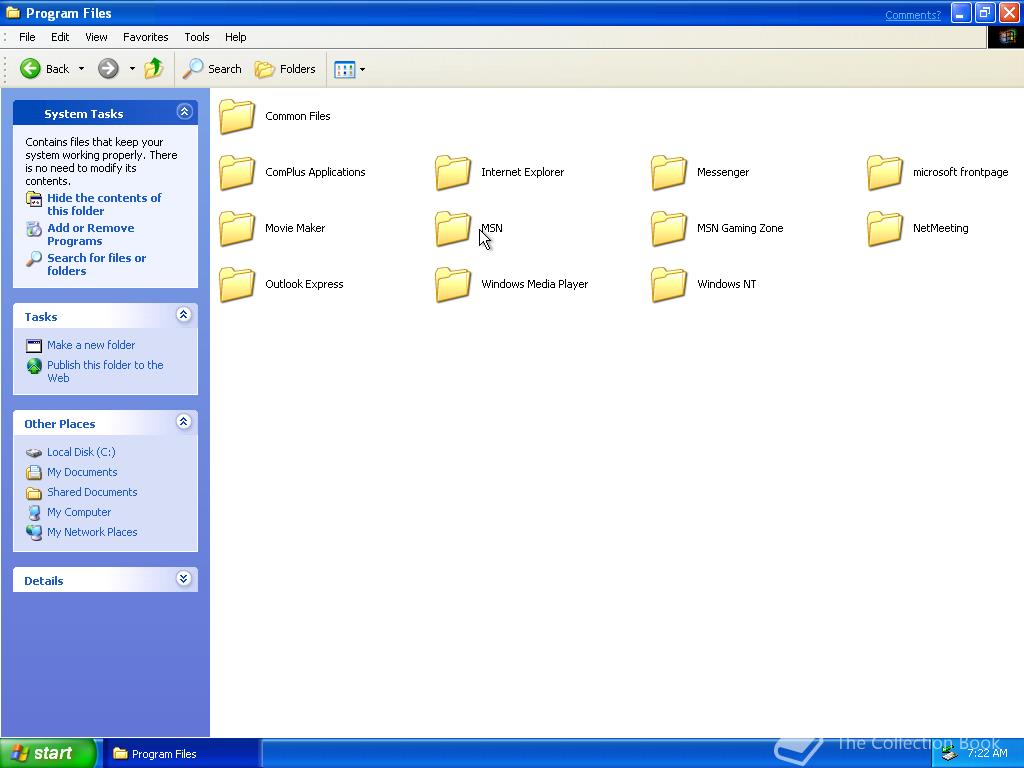Image resolution: width=1024 pixels, height=768 pixels.
Task: Select the MSN Gaming Zone folder icon
Action: point(669,229)
